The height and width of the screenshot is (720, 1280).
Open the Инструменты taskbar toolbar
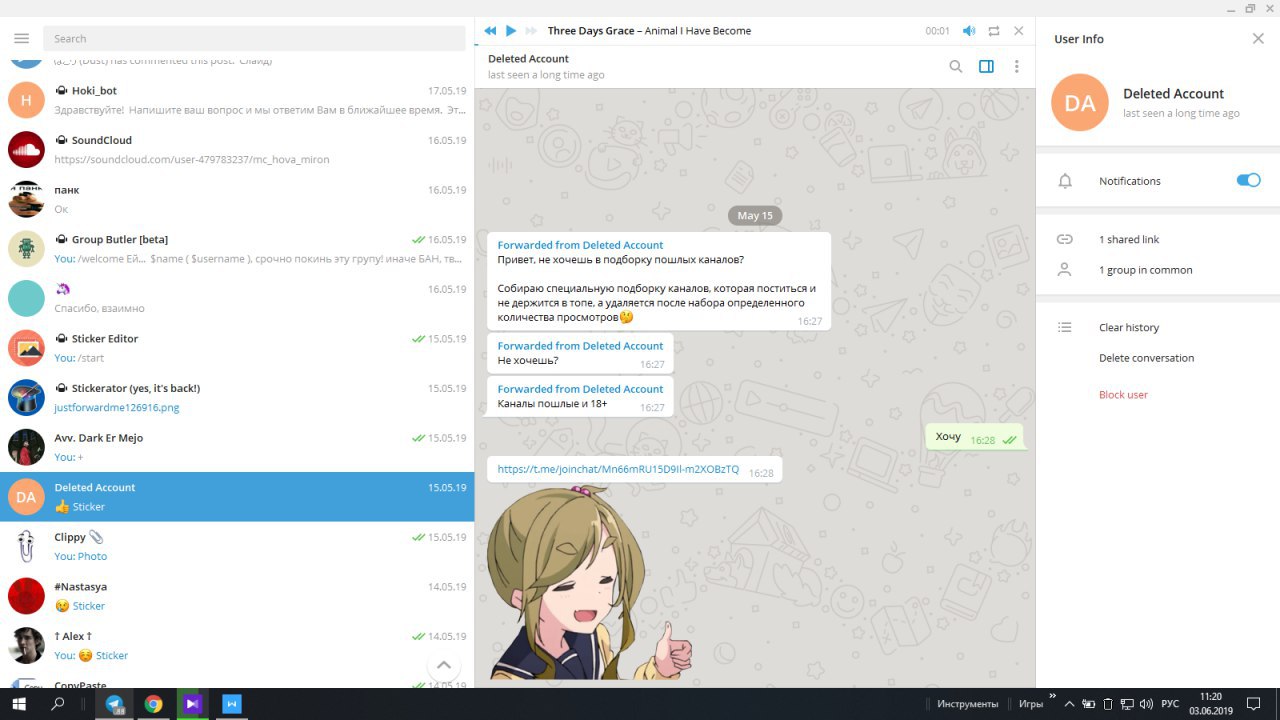click(967, 704)
